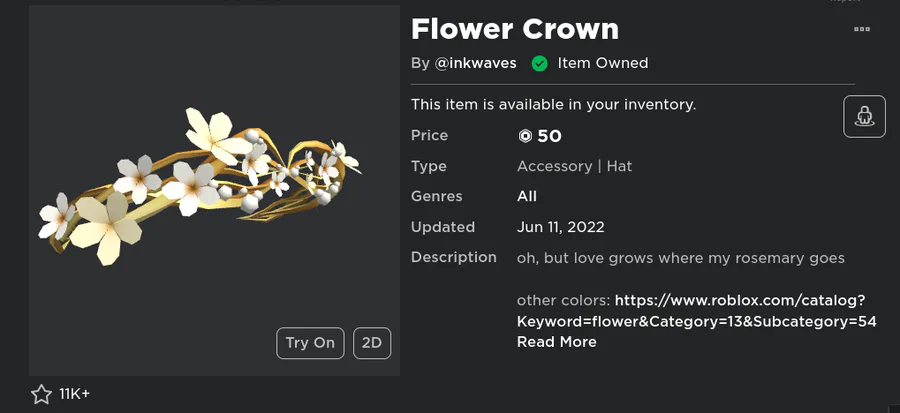This screenshot has height=413, width=900.
Task: Click the rosemary description line
Action: click(680, 258)
